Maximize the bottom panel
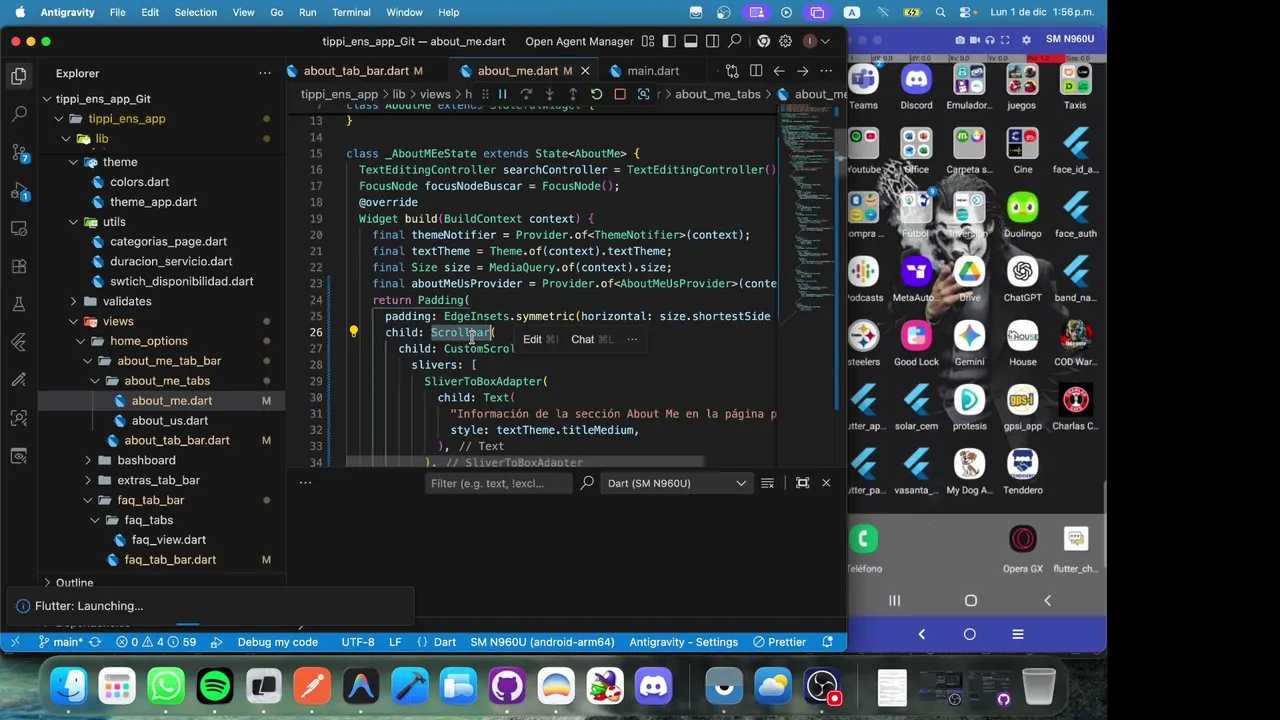Image resolution: width=1280 pixels, height=720 pixels. (x=802, y=483)
